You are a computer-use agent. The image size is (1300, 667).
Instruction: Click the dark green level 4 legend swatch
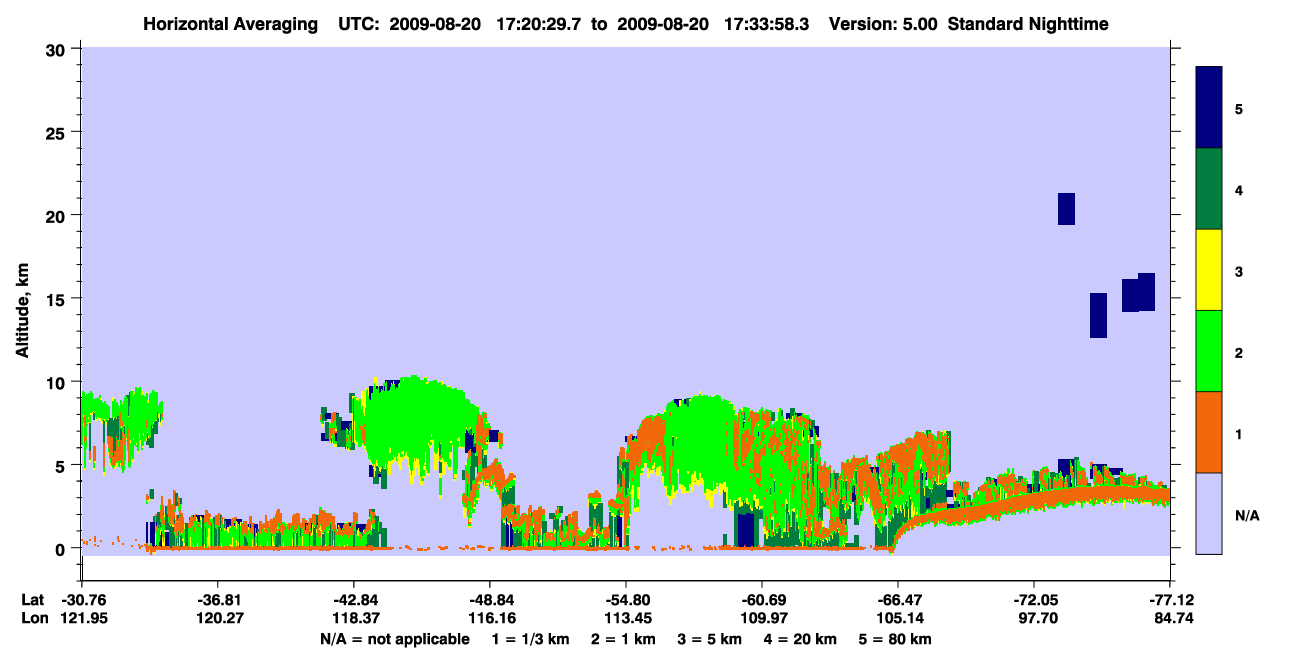pyautogui.click(x=1209, y=189)
